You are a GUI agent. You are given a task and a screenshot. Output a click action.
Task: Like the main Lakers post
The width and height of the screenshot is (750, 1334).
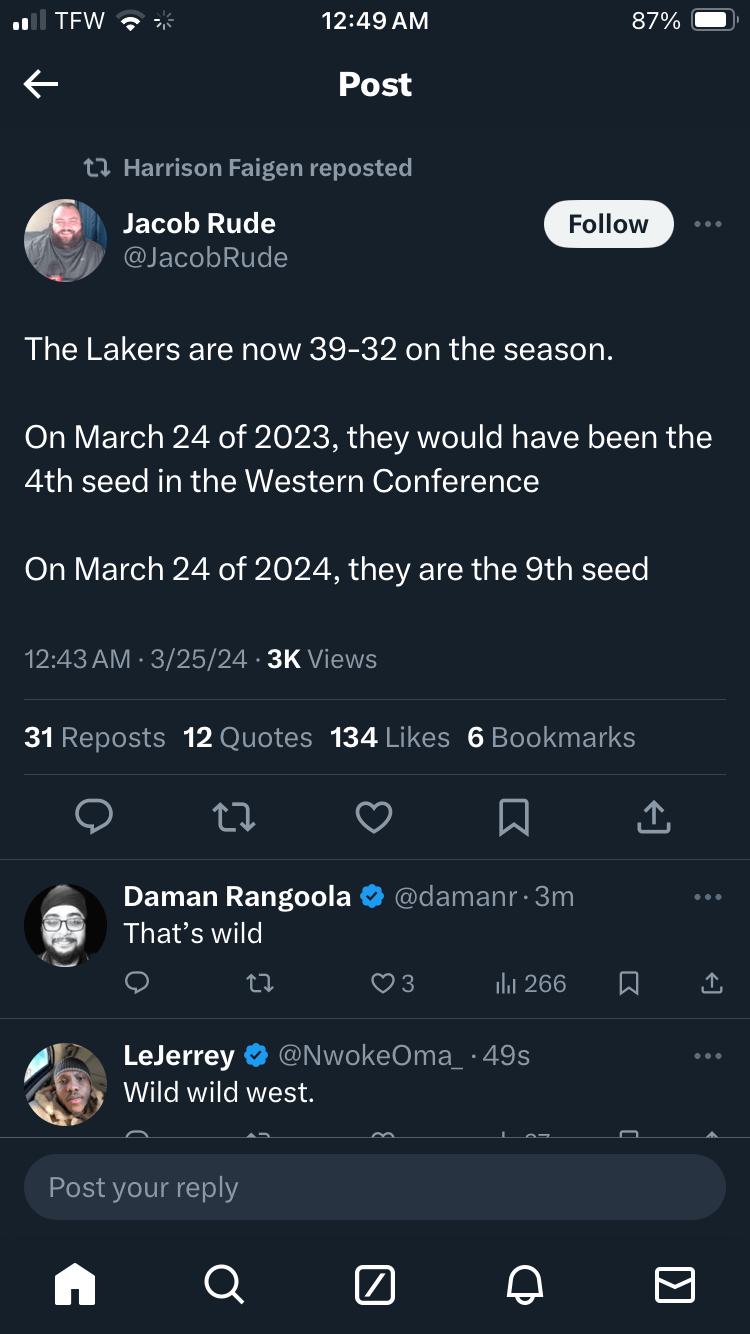pyautogui.click(x=374, y=817)
